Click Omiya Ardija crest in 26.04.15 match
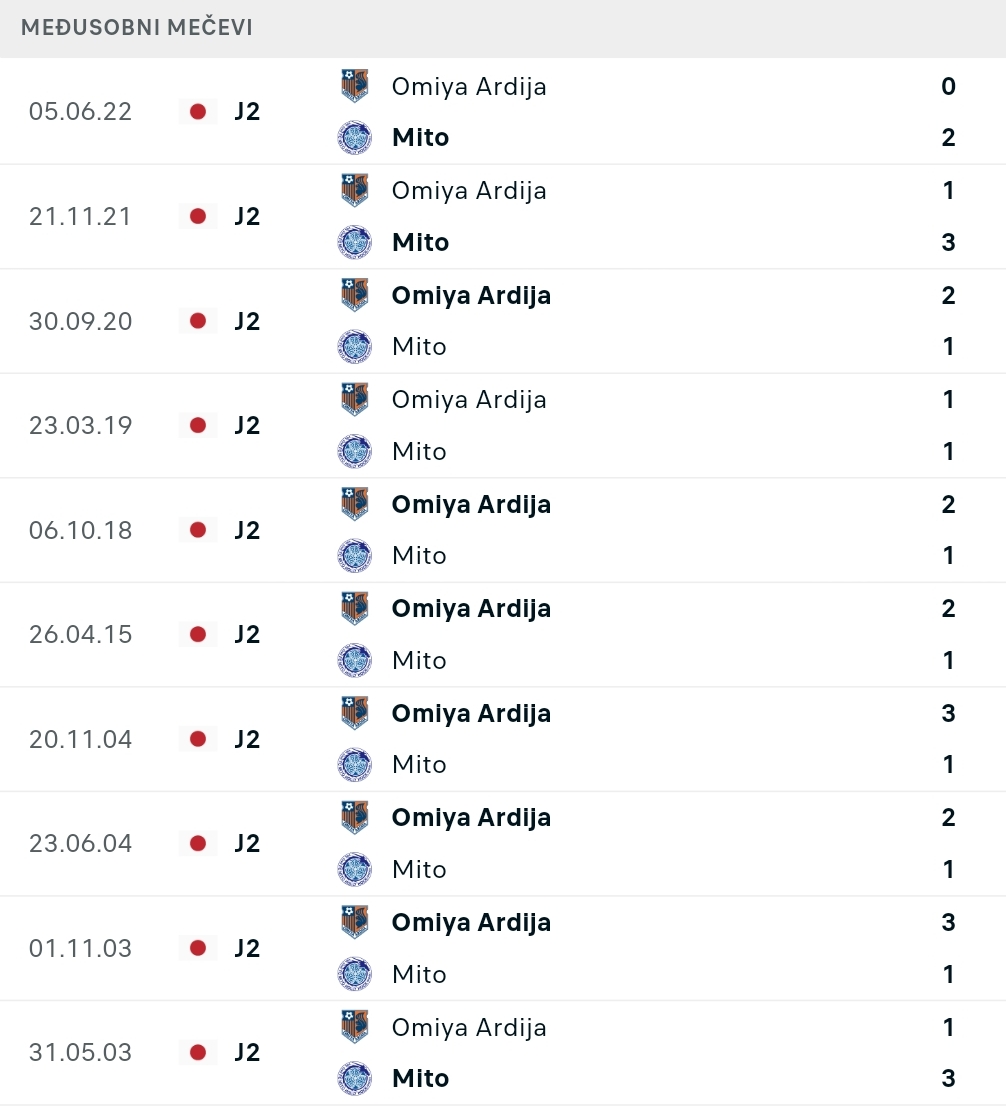This screenshot has width=1006, height=1118. [354, 608]
